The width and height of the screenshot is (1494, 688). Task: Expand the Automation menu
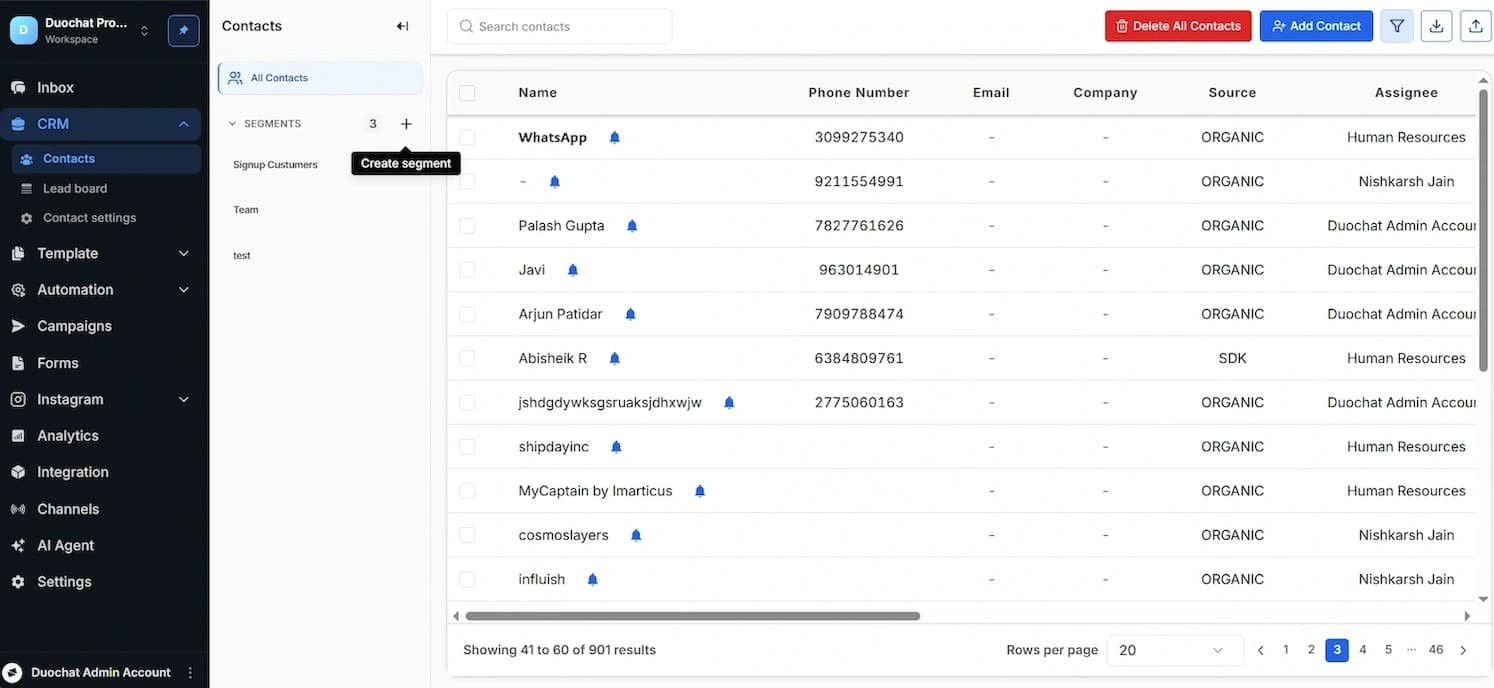[183, 290]
